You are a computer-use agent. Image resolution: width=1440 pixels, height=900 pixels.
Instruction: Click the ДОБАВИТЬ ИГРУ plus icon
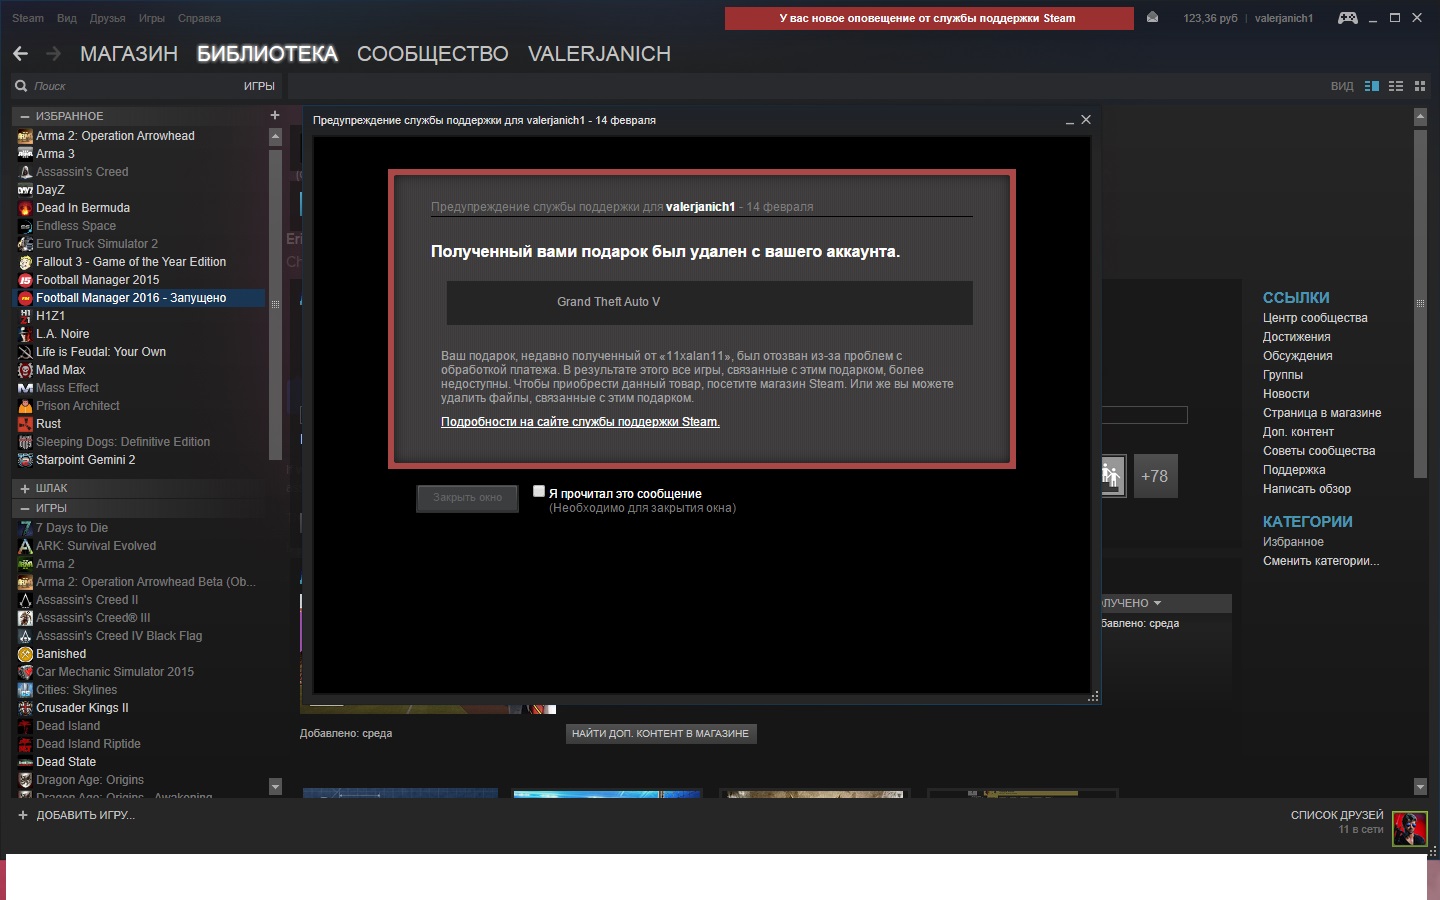pyautogui.click(x=23, y=815)
